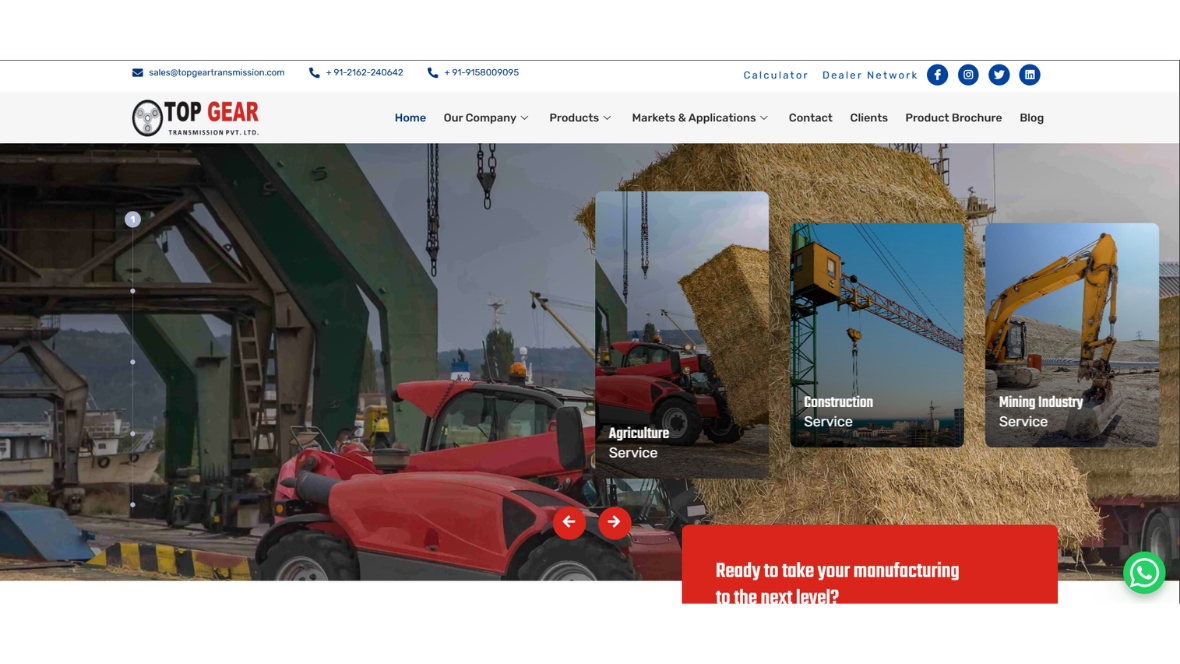This screenshot has height=664, width=1180.
Task: Go to previous slide with left arrow
Action: (569, 522)
